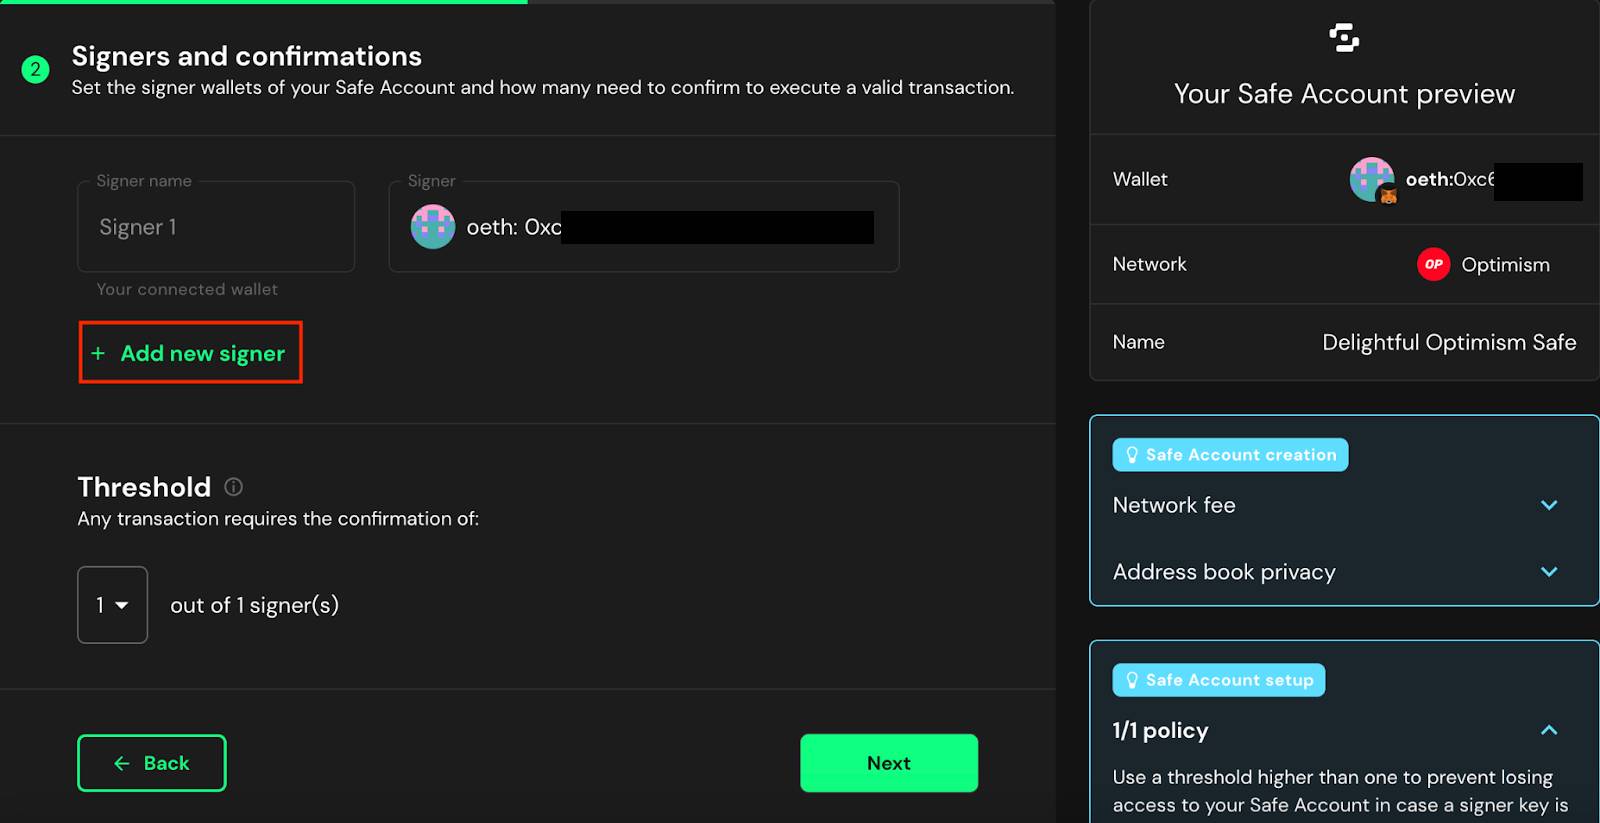This screenshot has width=1600, height=823.
Task: Click the setup progress bar
Action: click(528, 2)
